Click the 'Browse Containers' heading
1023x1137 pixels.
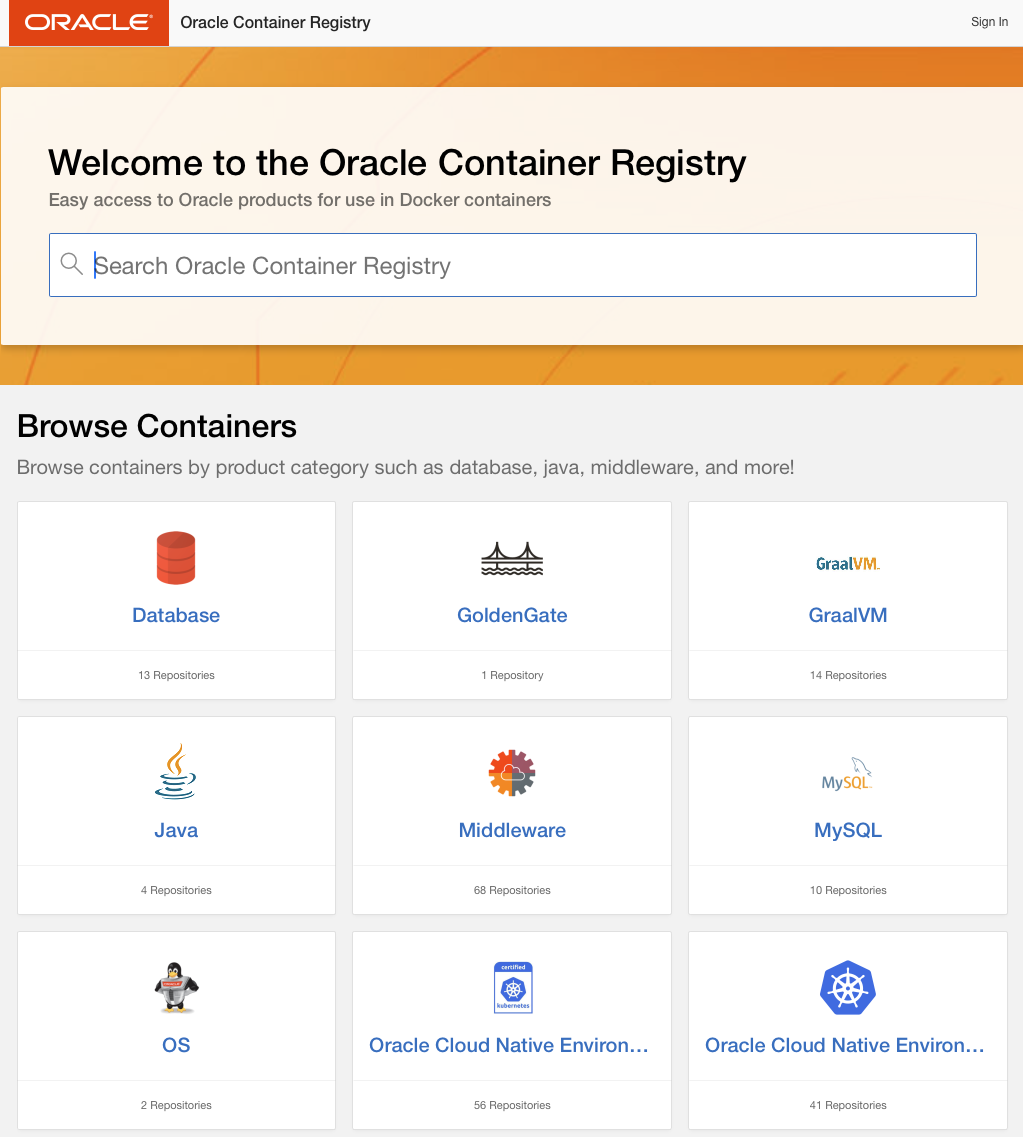pos(157,426)
